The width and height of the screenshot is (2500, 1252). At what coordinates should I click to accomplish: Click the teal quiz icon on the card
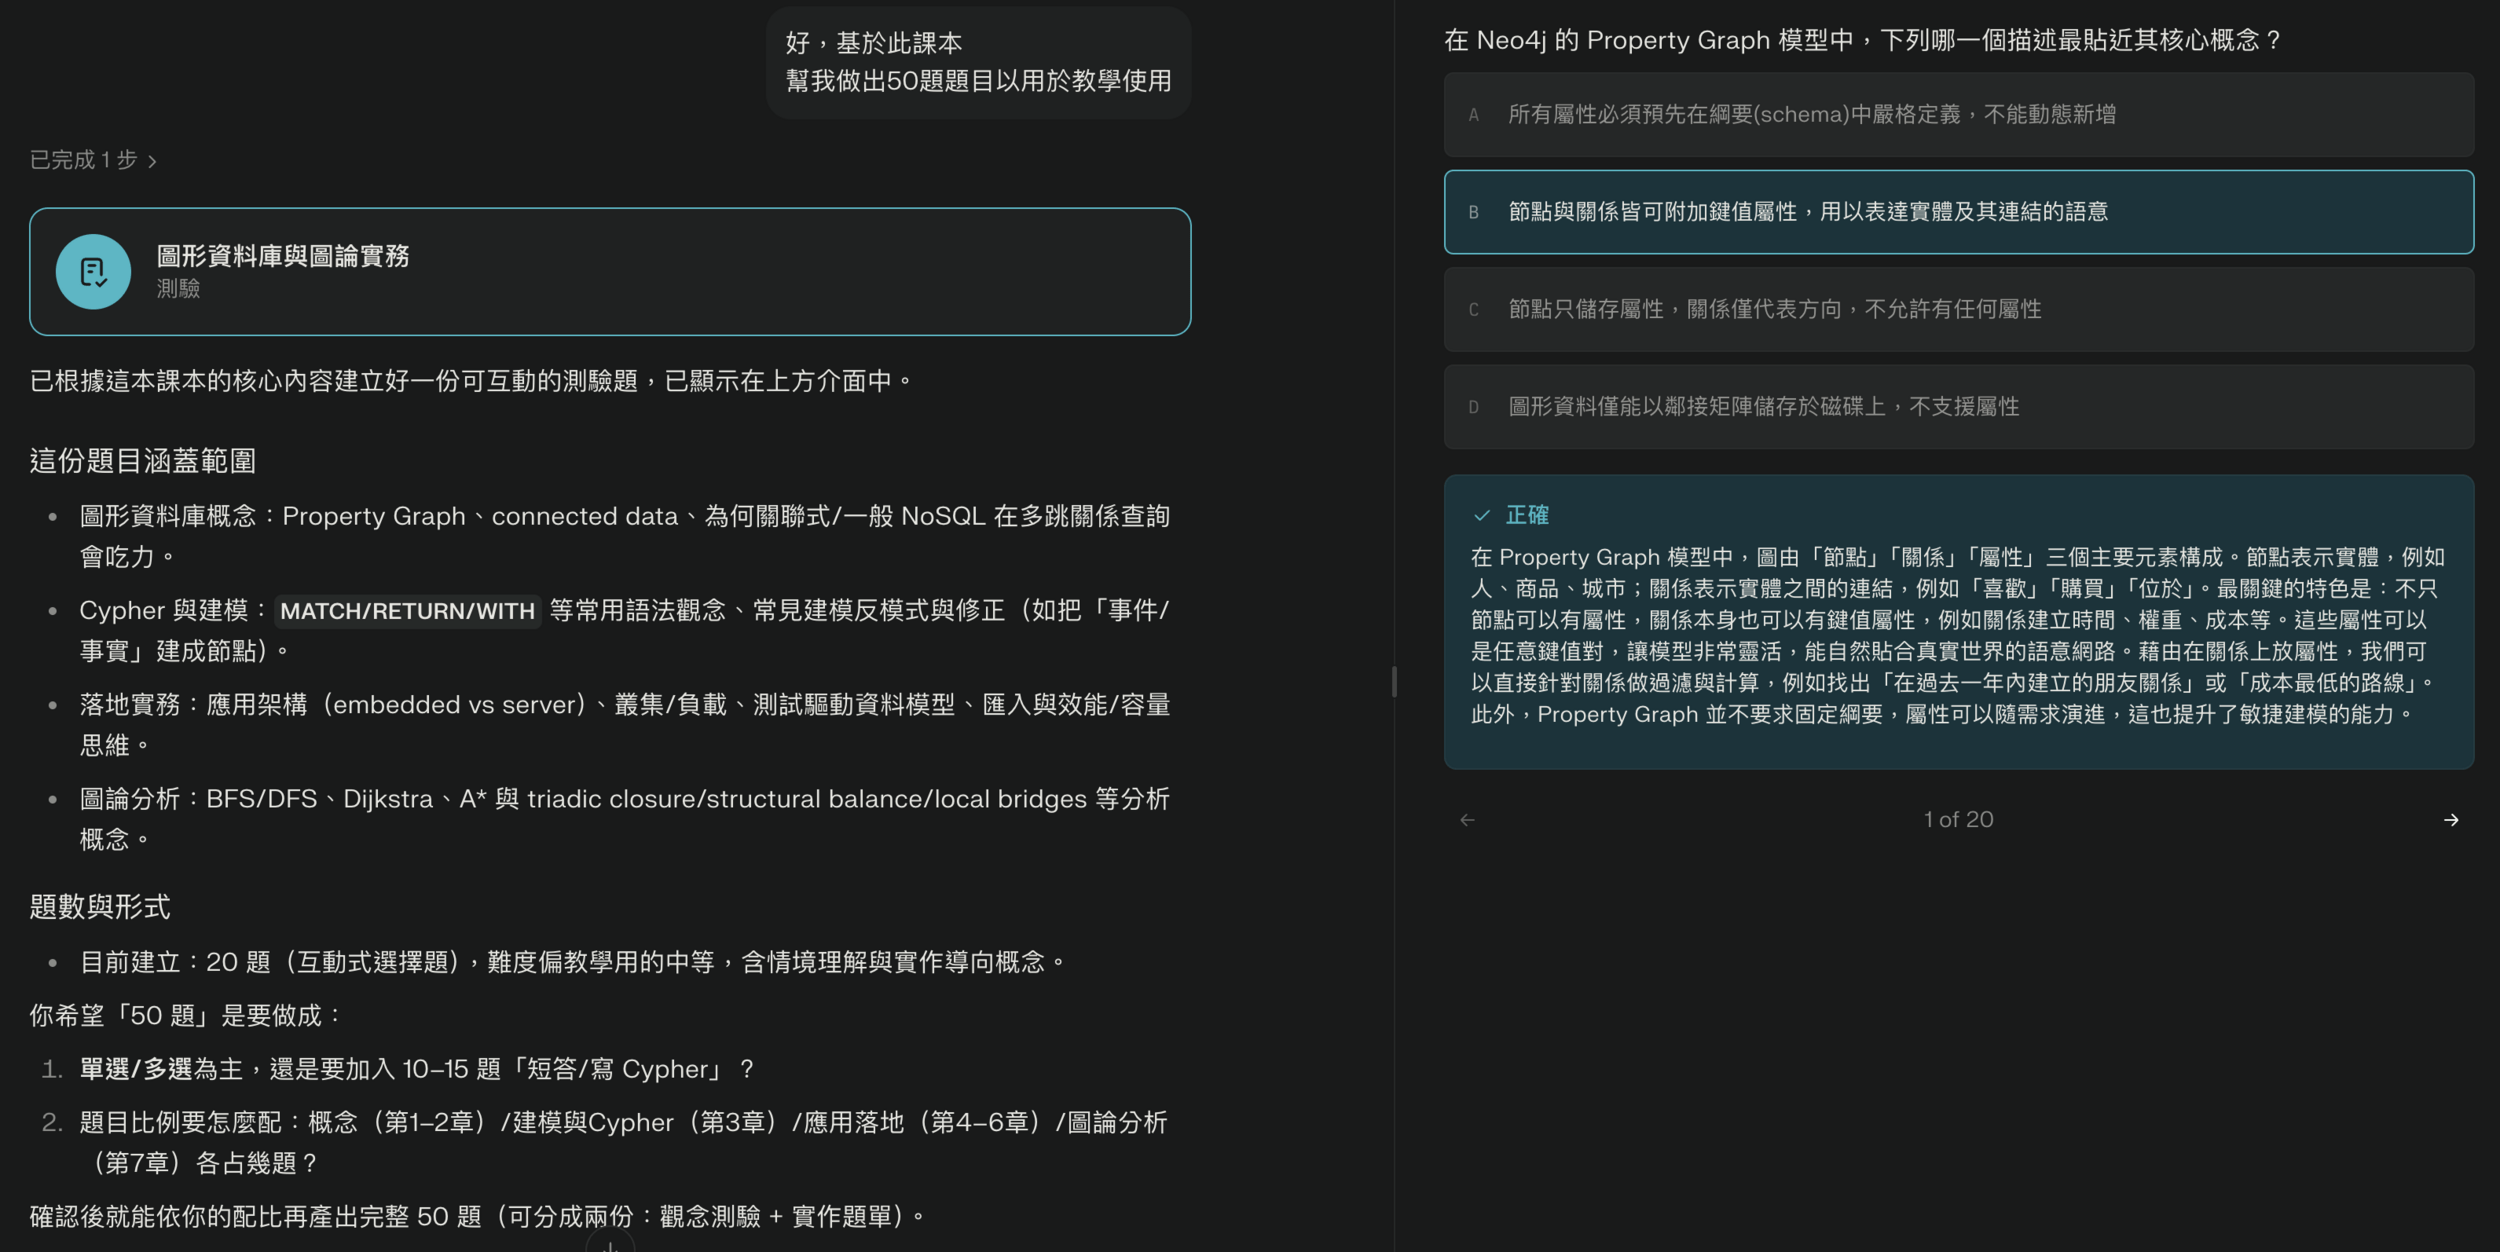point(93,272)
